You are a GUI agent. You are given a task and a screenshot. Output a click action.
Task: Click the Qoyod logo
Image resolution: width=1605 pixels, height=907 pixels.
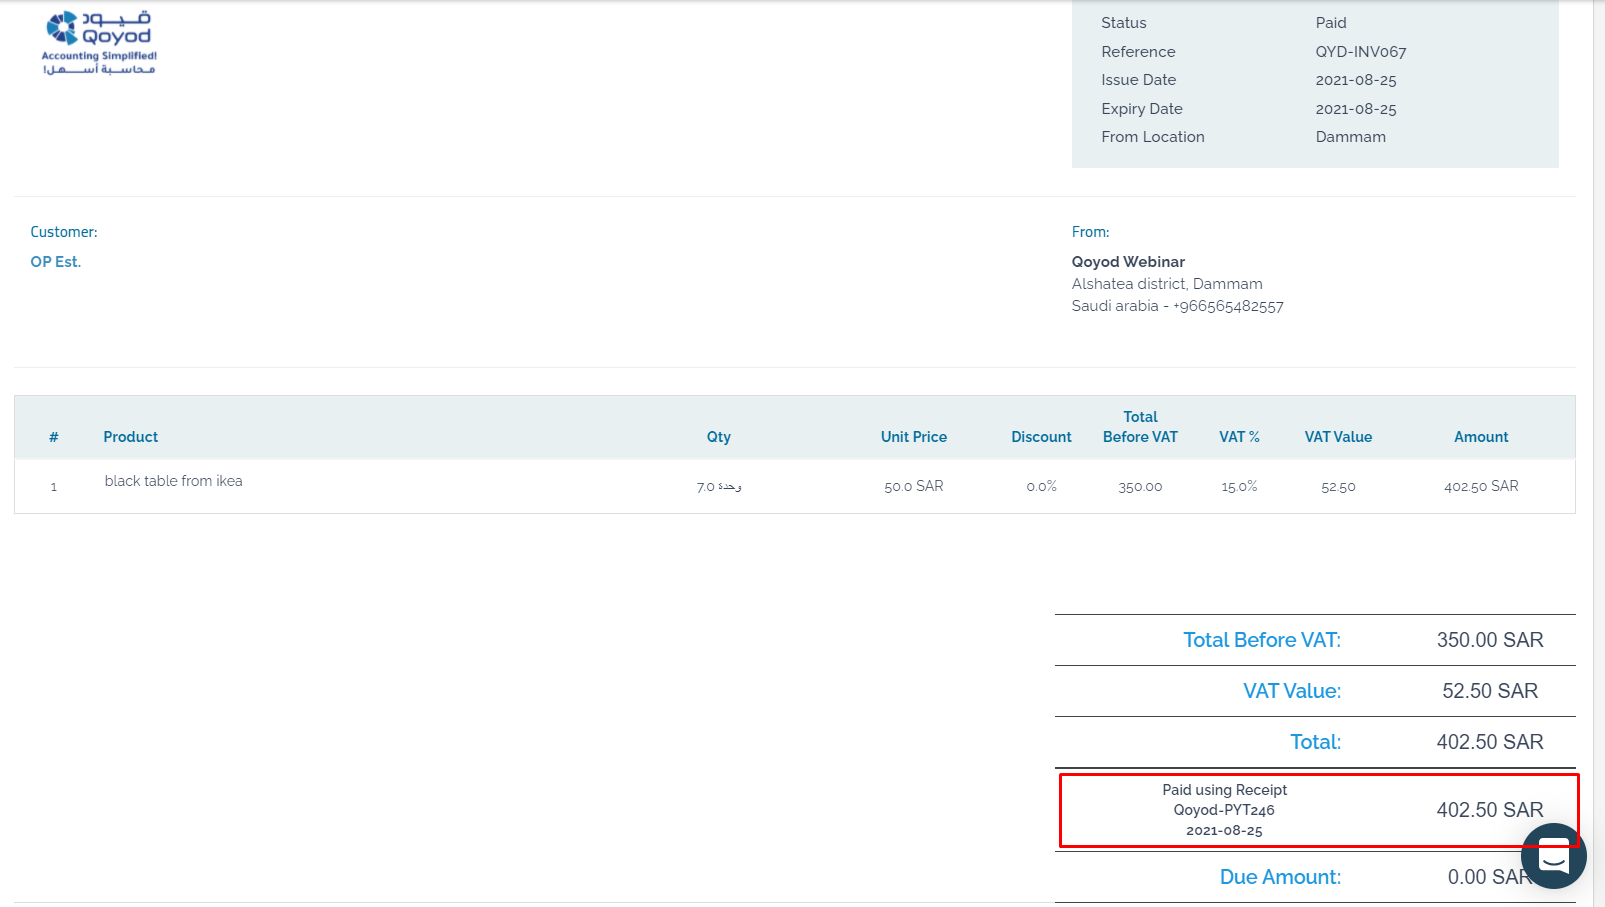[x=99, y=42]
